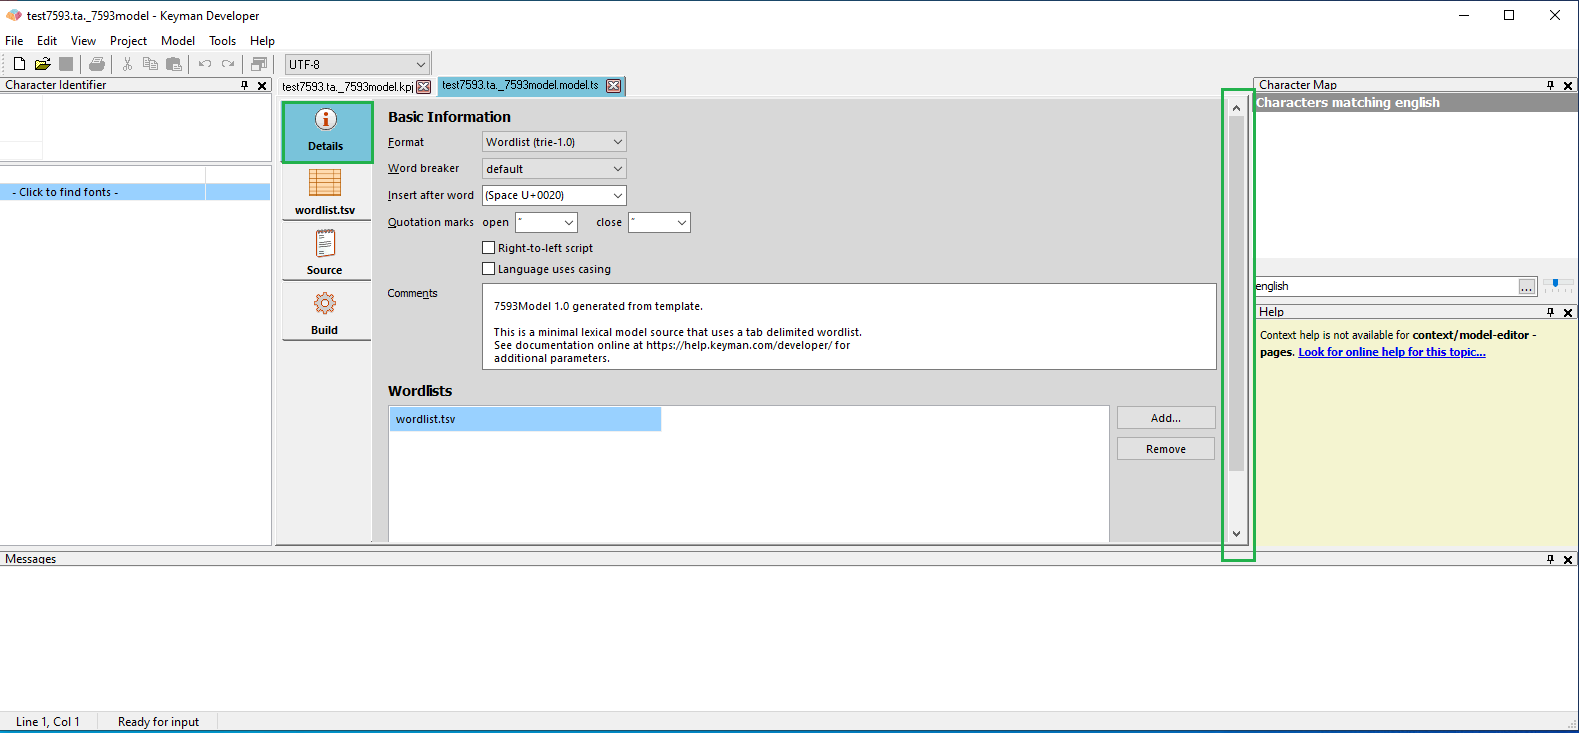
Task: Close the test7593.ta._7593model.kpj tab
Action: (424, 87)
